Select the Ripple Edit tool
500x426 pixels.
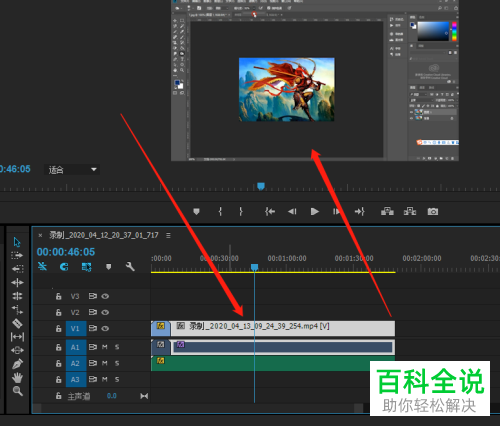point(17,283)
